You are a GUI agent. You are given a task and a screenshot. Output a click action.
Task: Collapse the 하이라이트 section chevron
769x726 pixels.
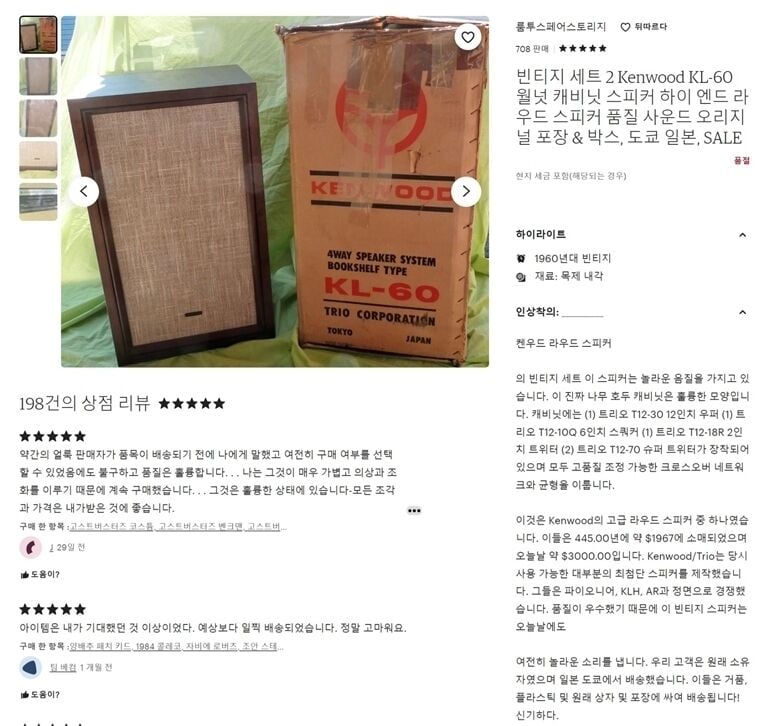click(743, 235)
